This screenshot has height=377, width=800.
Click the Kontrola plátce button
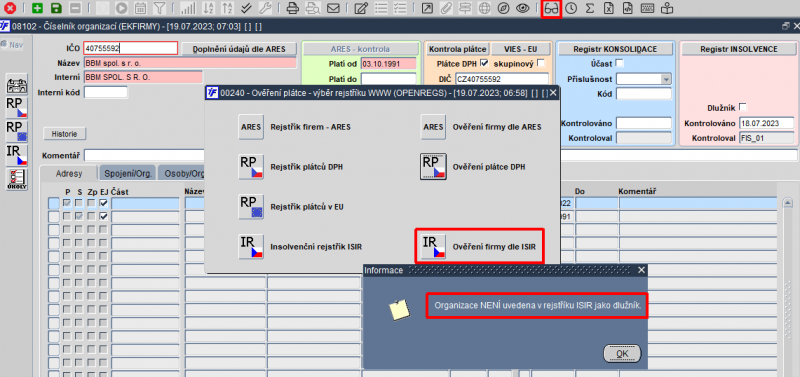[x=458, y=49]
